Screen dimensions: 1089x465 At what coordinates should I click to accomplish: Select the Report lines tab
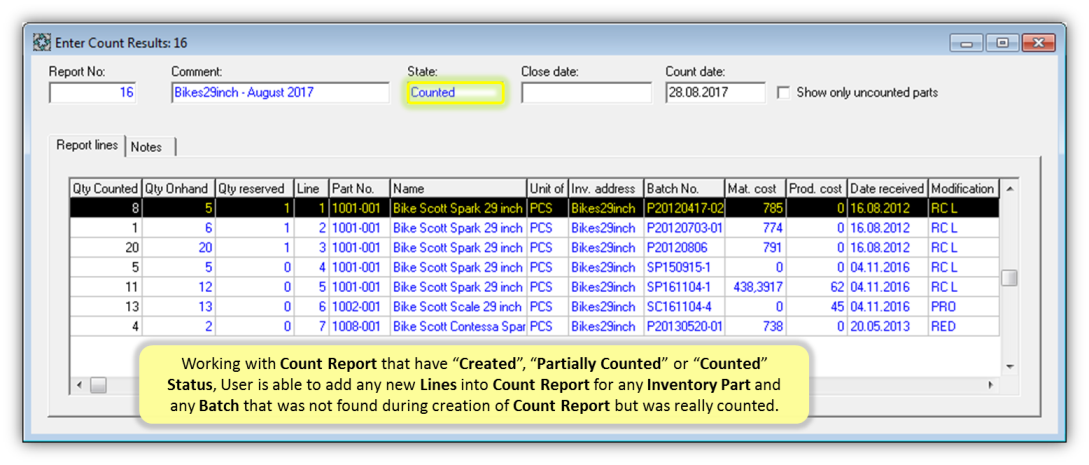pos(88,146)
